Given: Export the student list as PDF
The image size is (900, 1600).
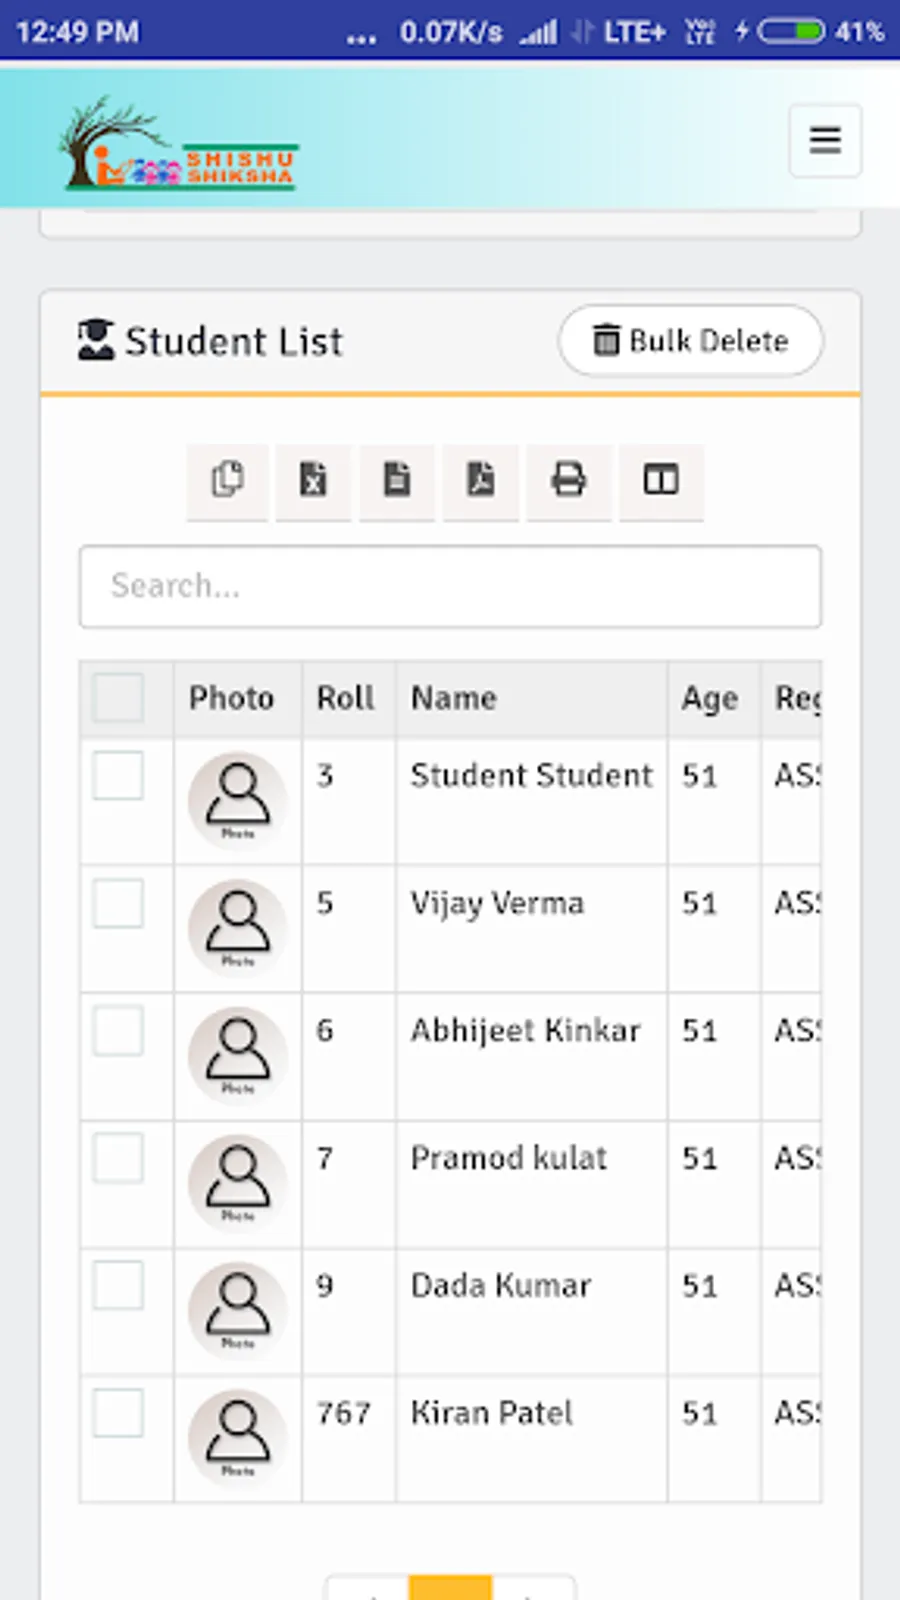Looking at the screenshot, I should pos(481,480).
